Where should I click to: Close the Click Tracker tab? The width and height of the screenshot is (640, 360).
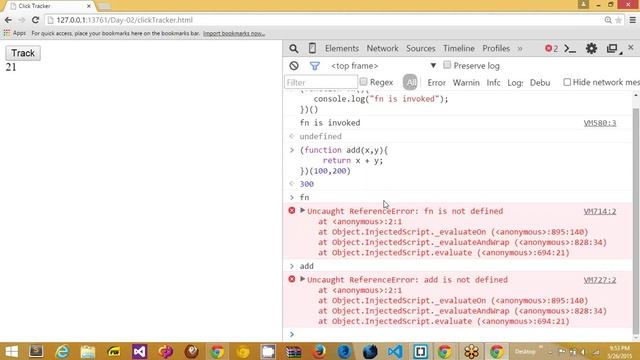(89, 6)
